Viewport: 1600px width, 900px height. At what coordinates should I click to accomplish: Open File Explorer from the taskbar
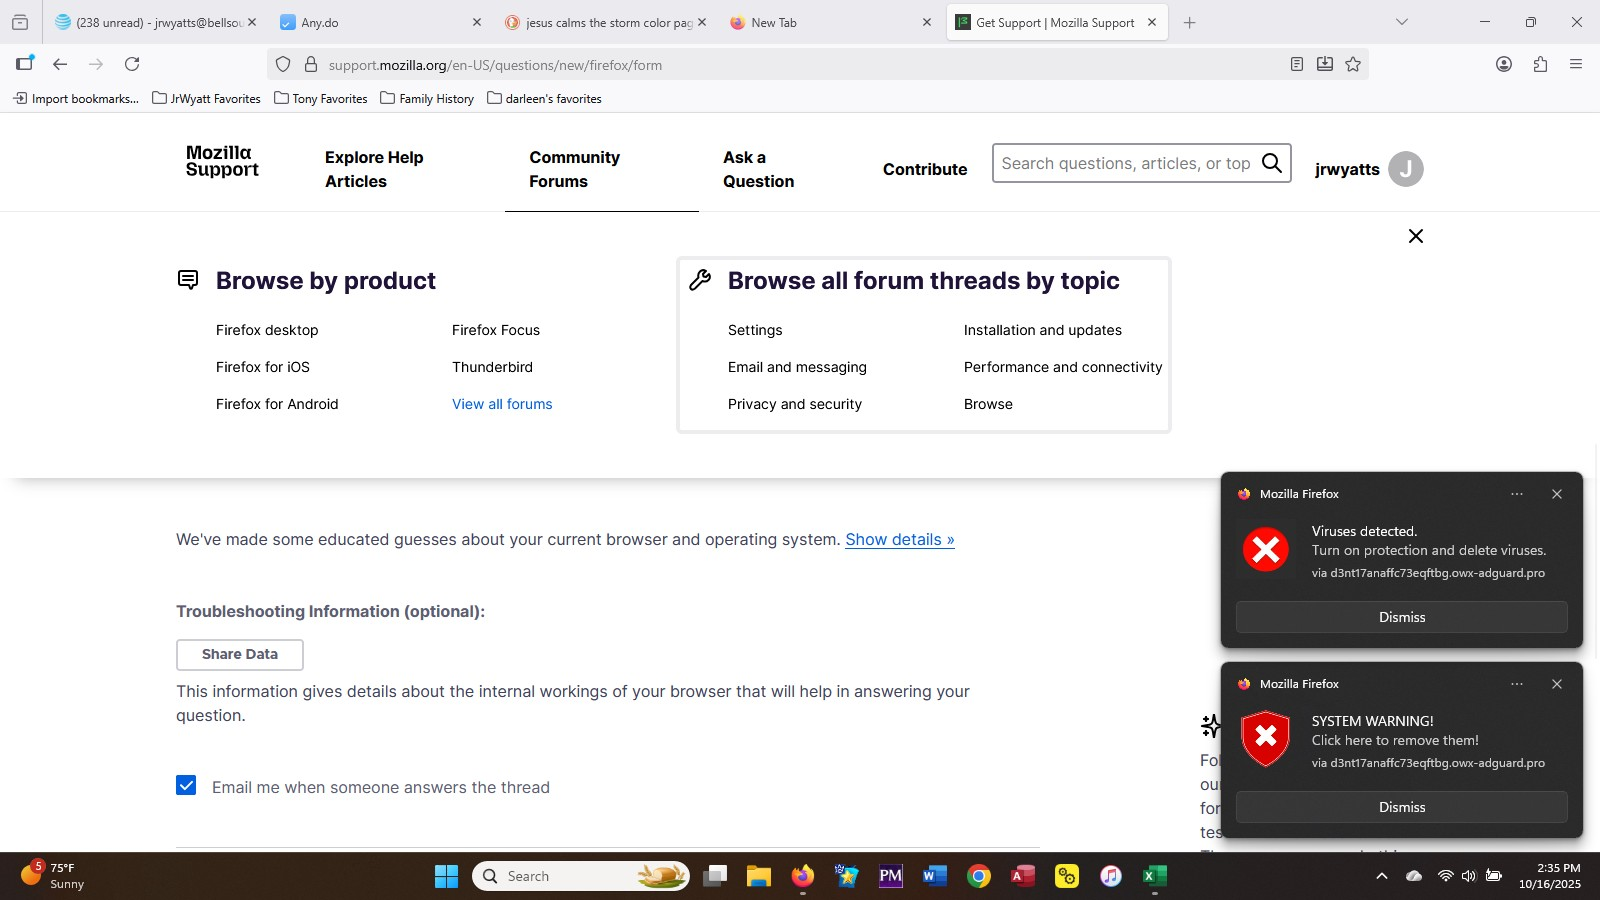click(759, 876)
